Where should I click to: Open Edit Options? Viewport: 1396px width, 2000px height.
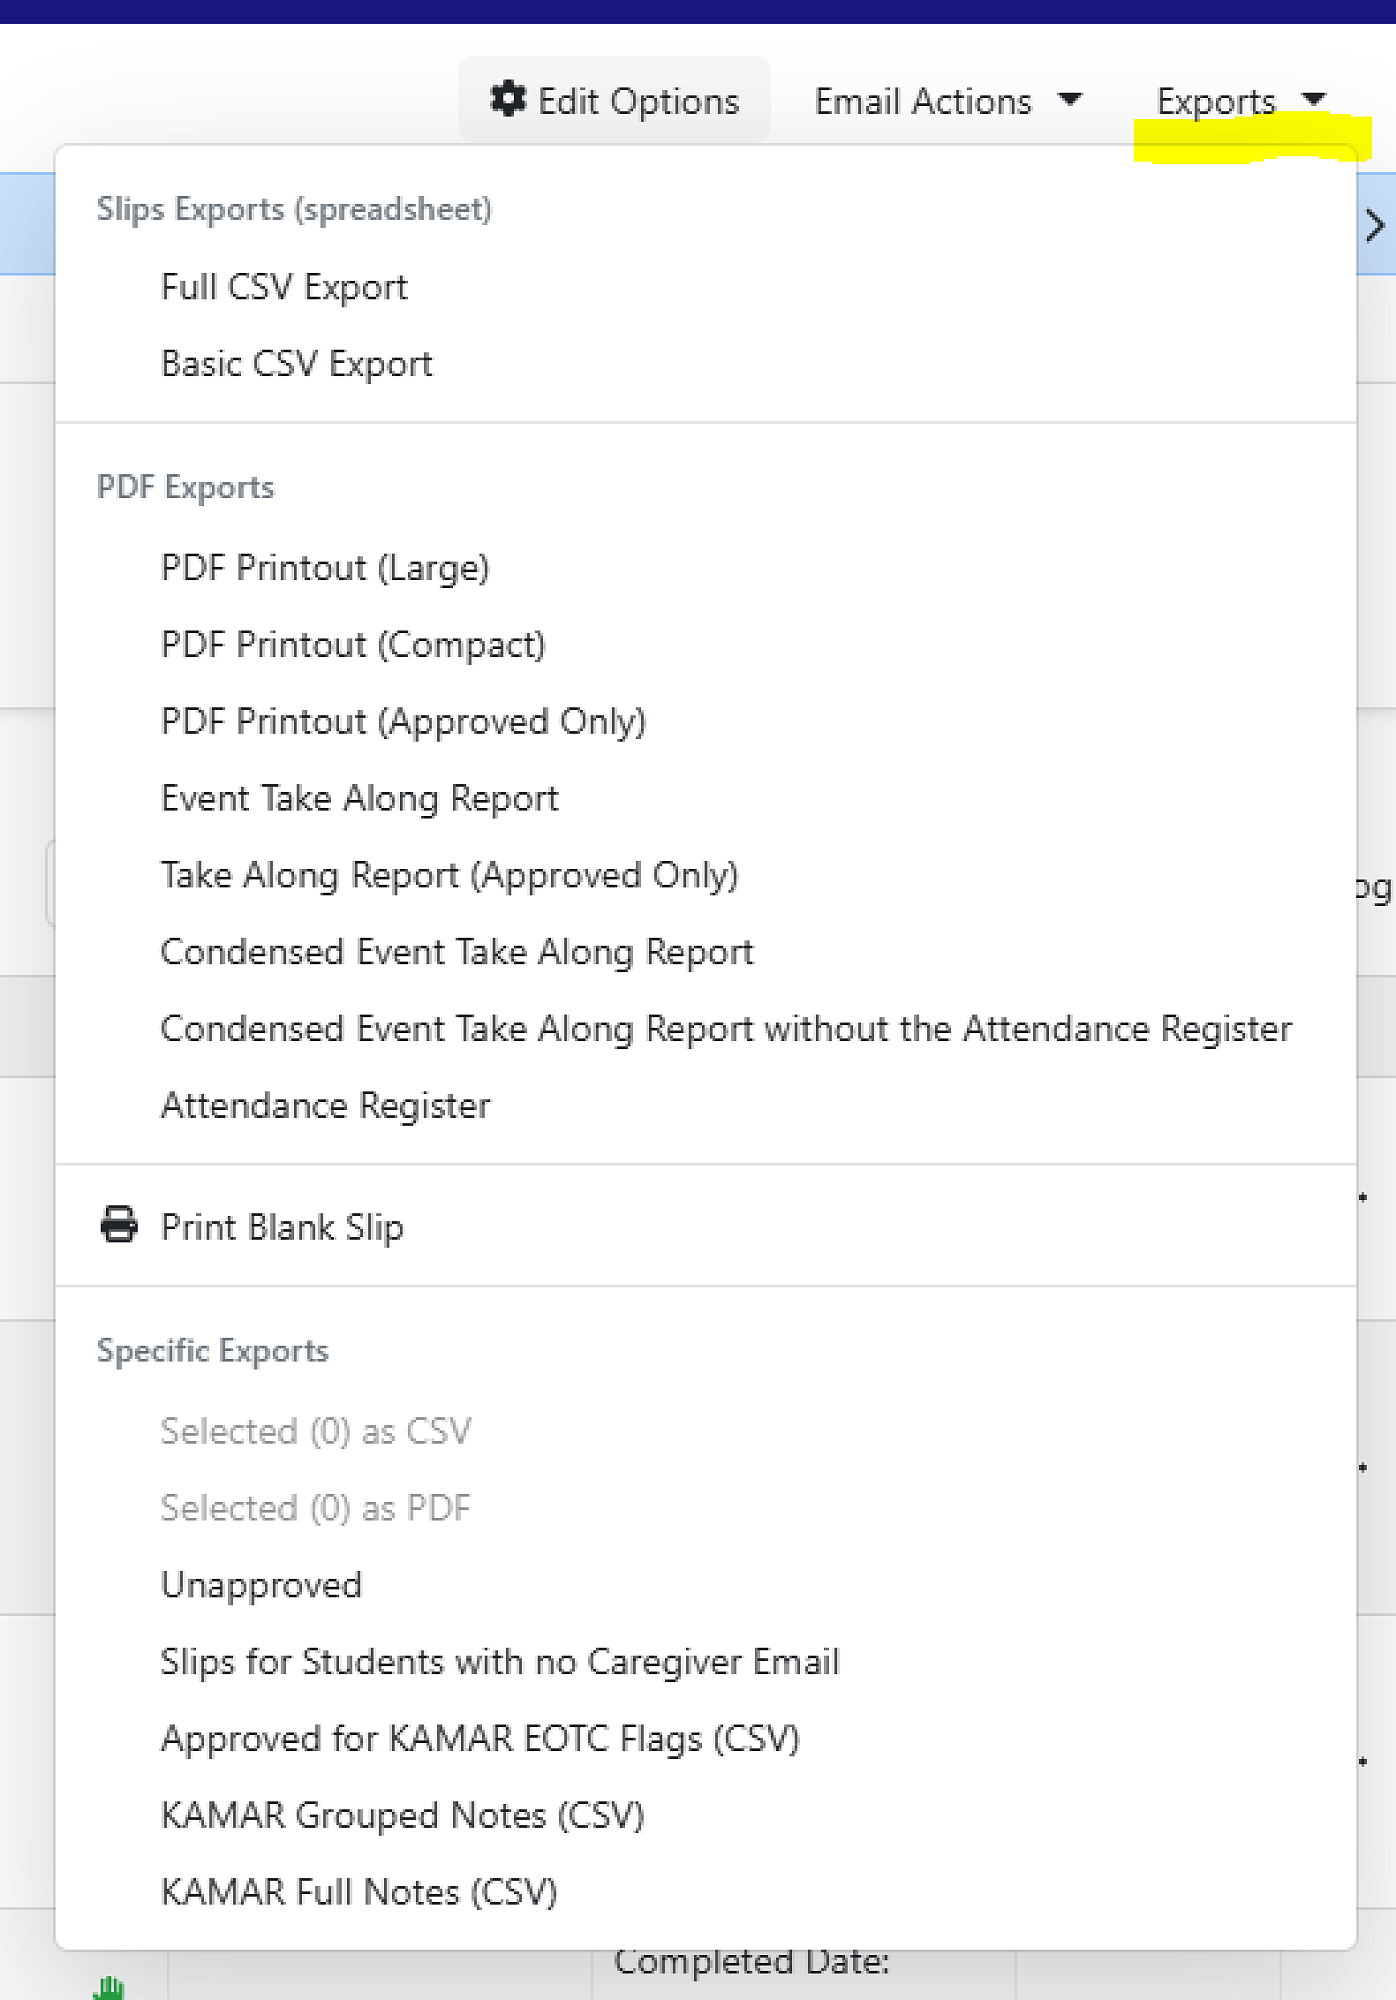pos(614,101)
